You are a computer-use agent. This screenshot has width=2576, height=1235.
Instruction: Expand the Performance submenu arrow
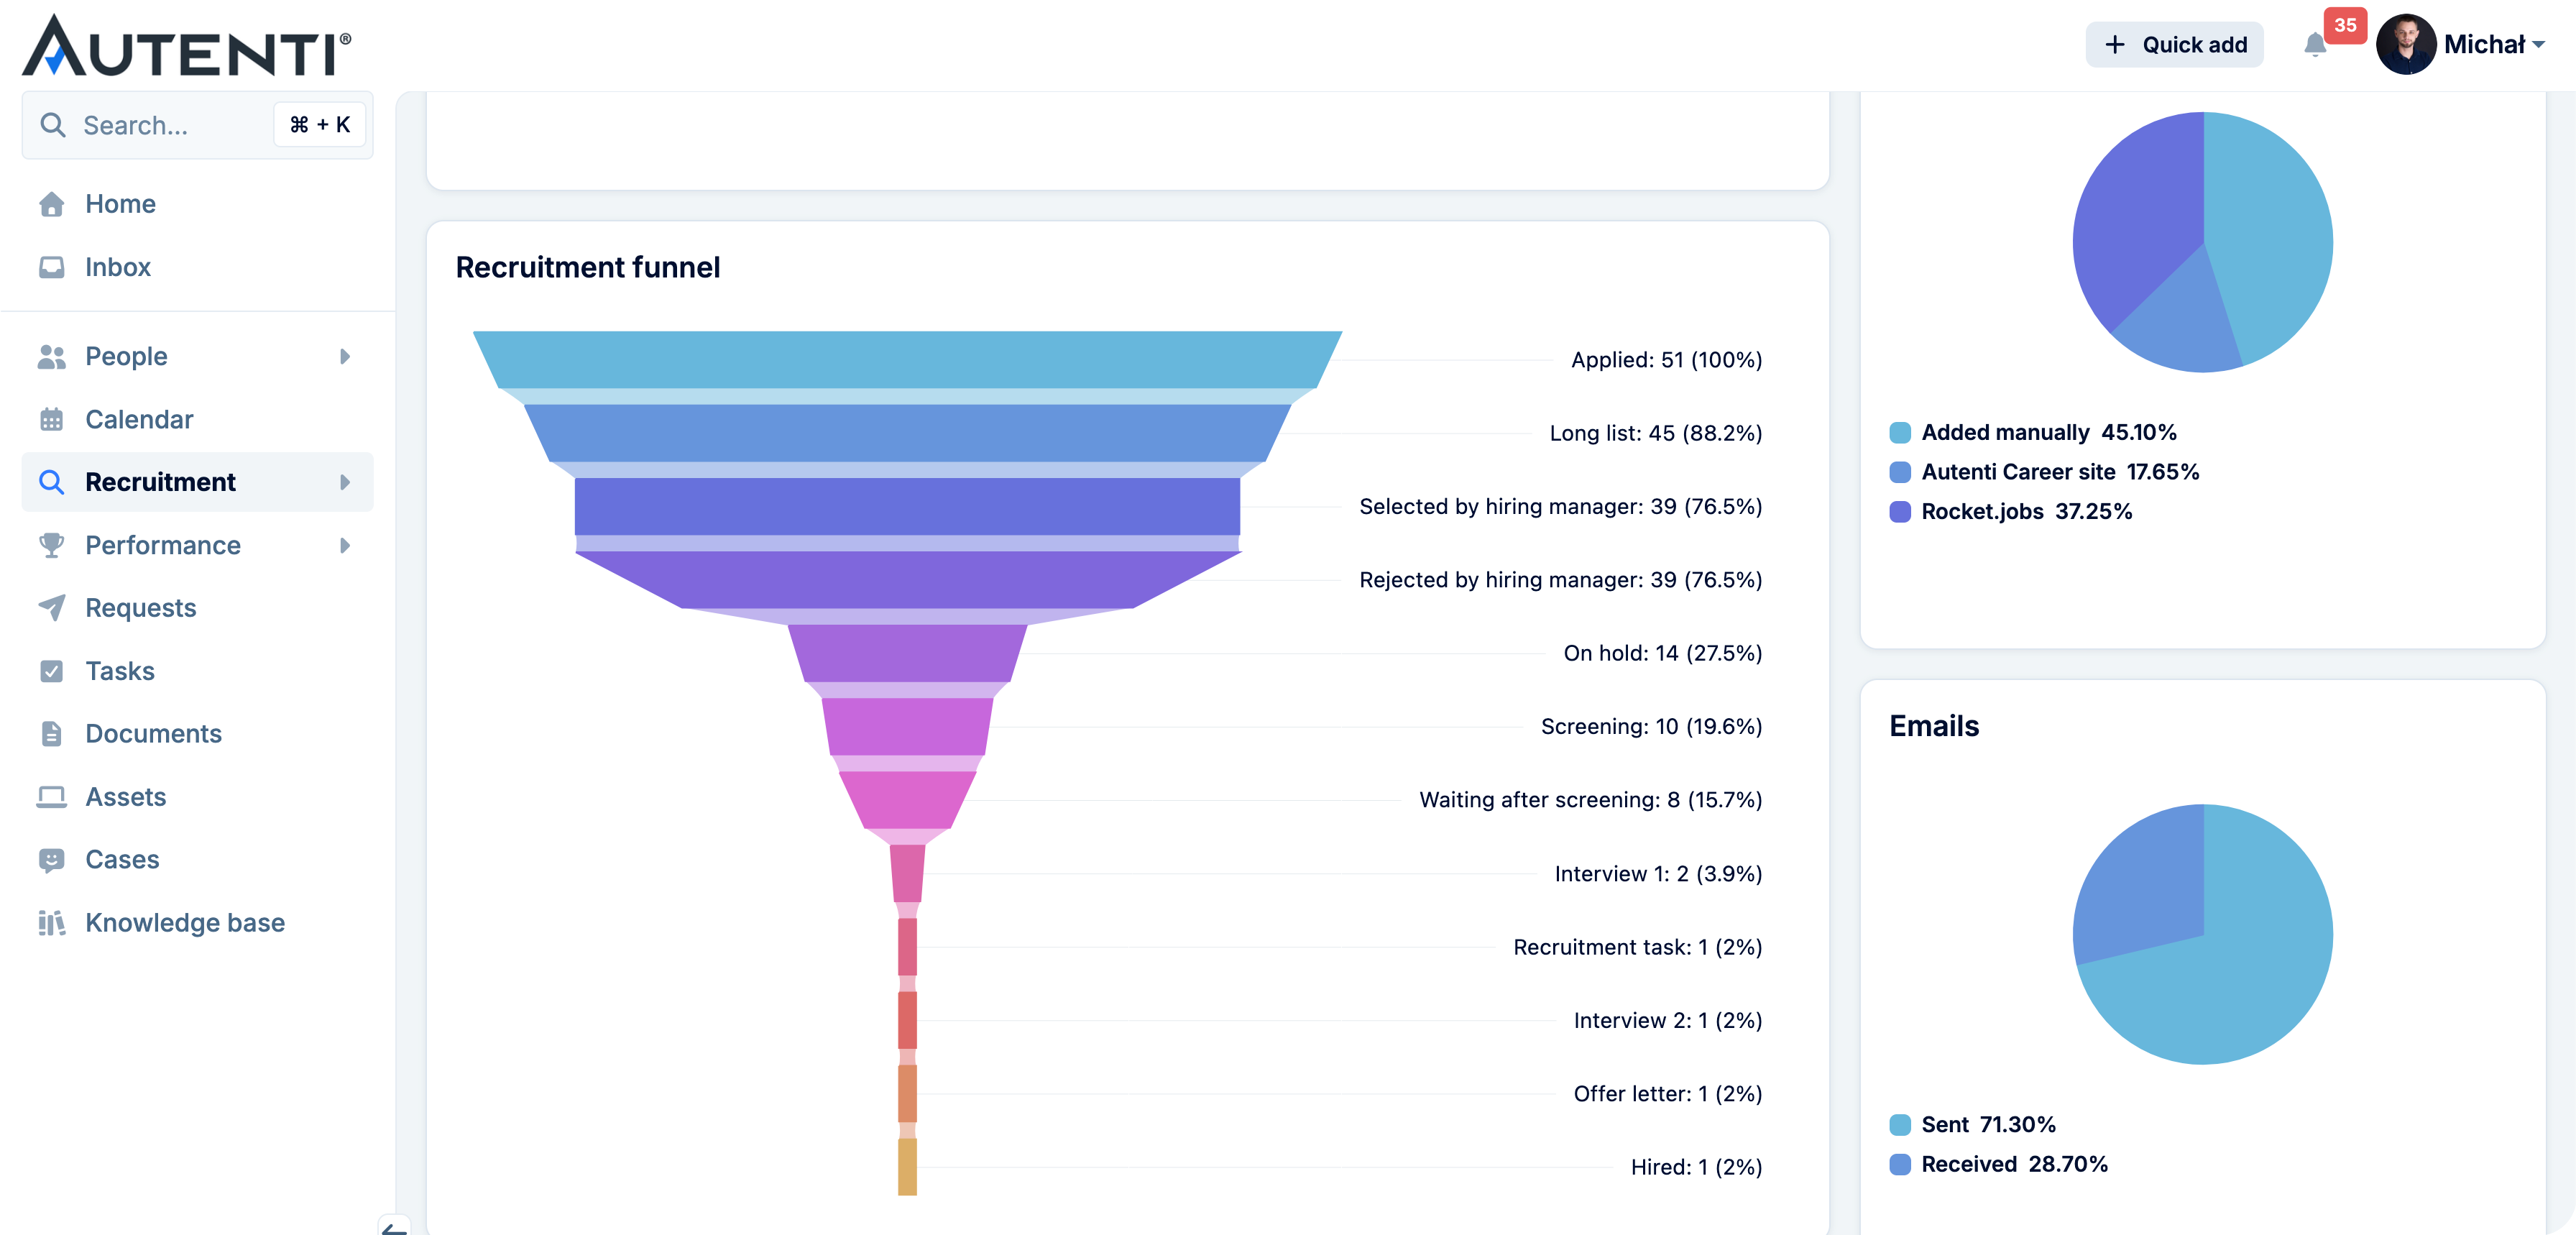tap(345, 545)
